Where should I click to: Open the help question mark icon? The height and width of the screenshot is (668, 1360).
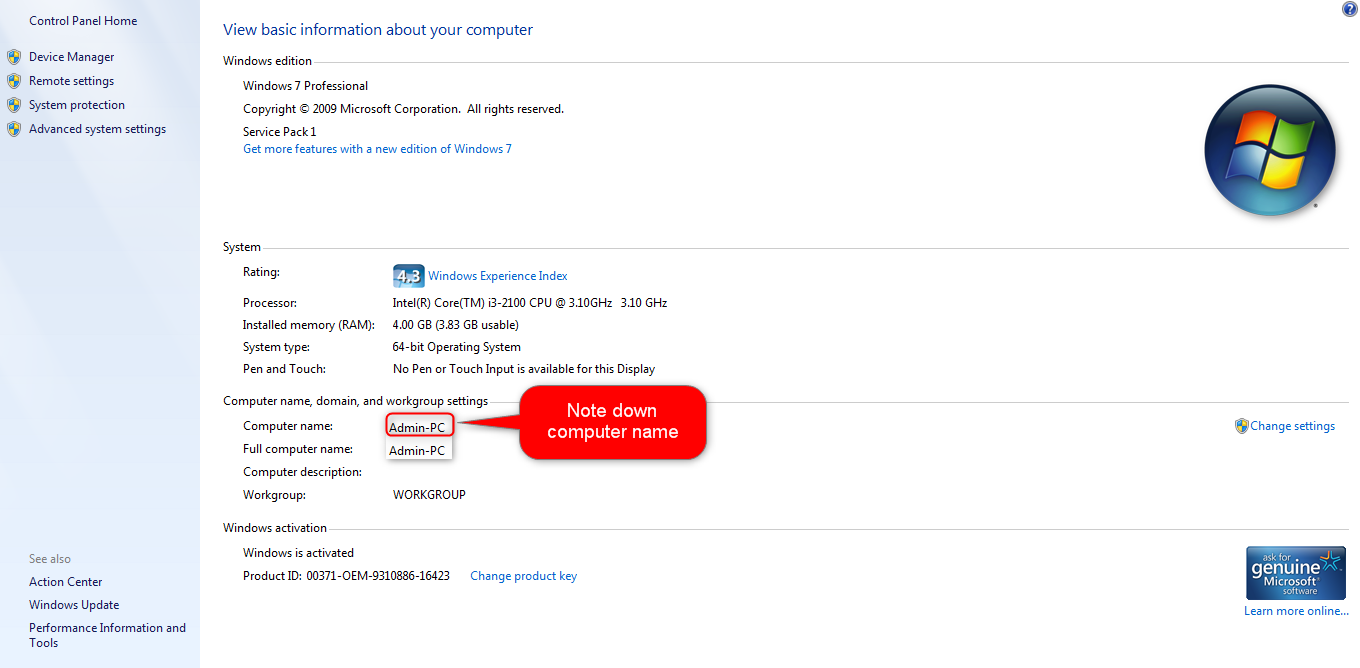pyautogui.click(x=1350, y=9)
